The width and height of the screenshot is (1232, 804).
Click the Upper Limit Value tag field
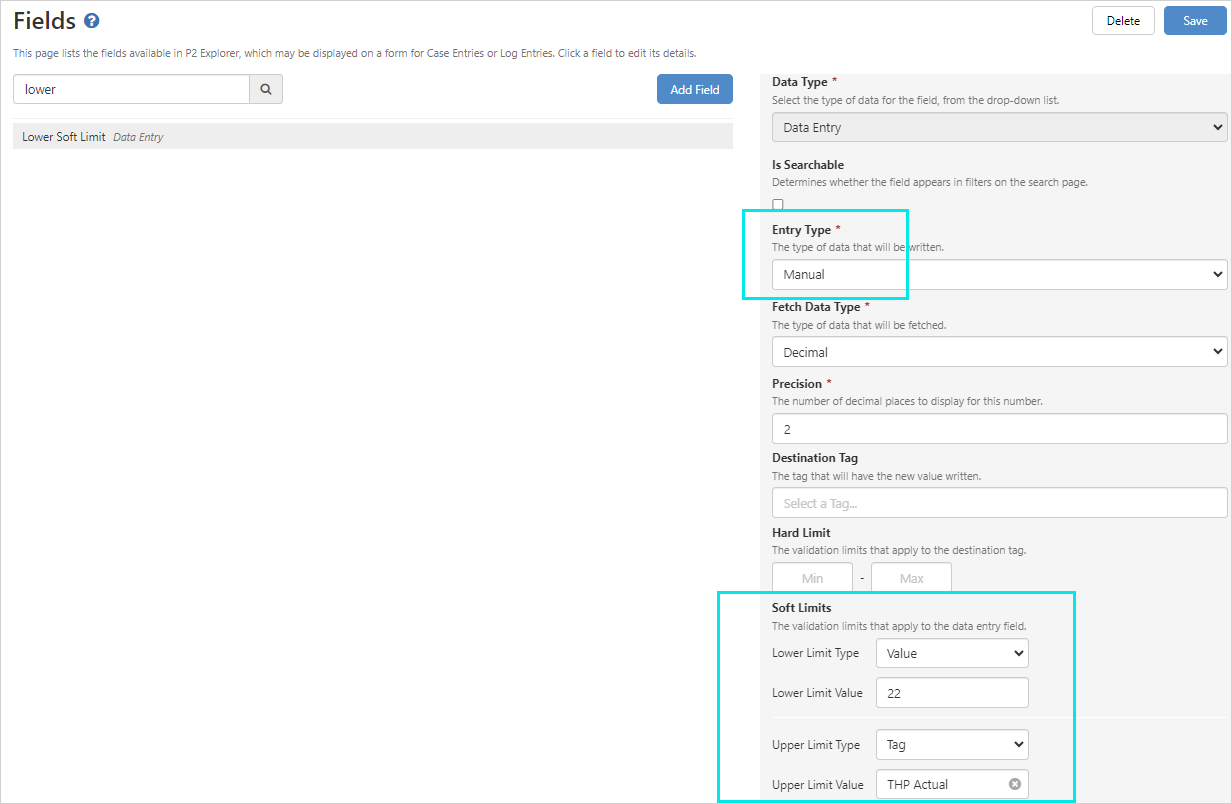pyautogui.click(x=940, y=784)
